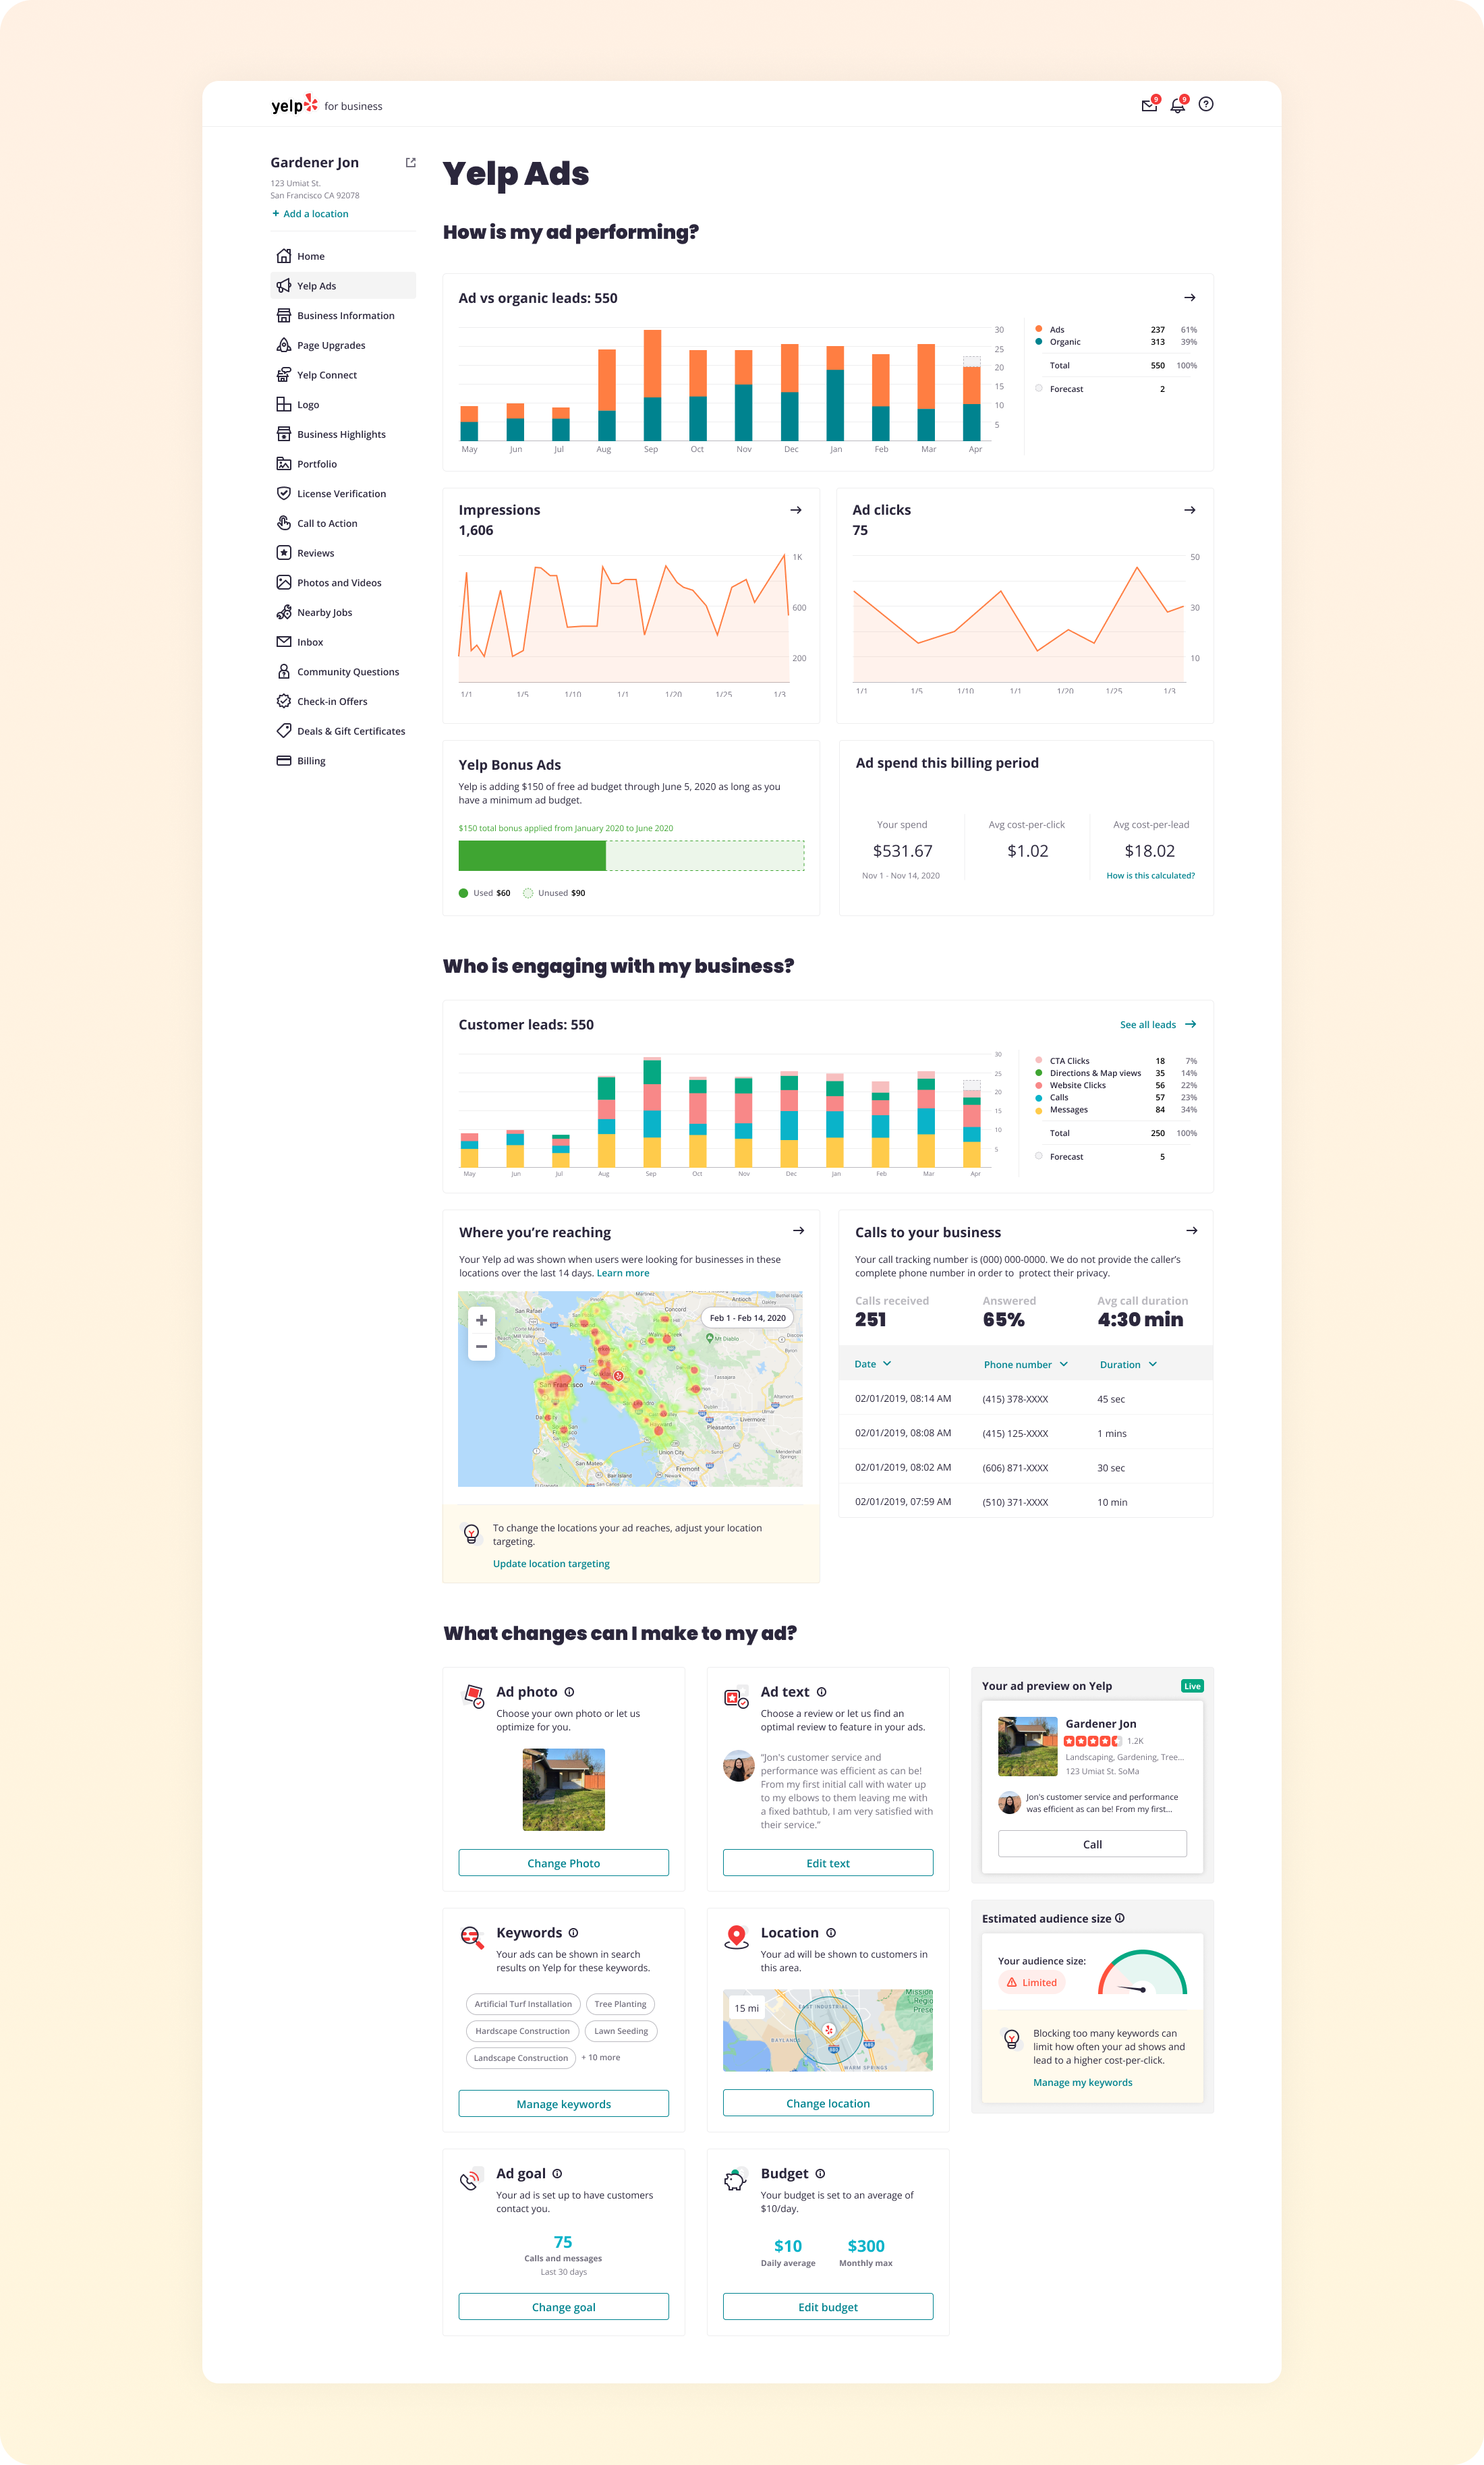The width and height of the screenshot is (1484, 2465).
Task: Open the Date sort dropdown in calls table
Action: [873, 1363]
